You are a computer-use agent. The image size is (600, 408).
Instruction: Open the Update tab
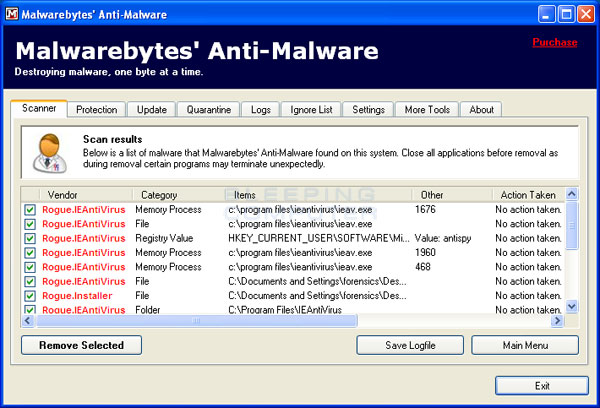pyautogui.click(x=152, y=110)
